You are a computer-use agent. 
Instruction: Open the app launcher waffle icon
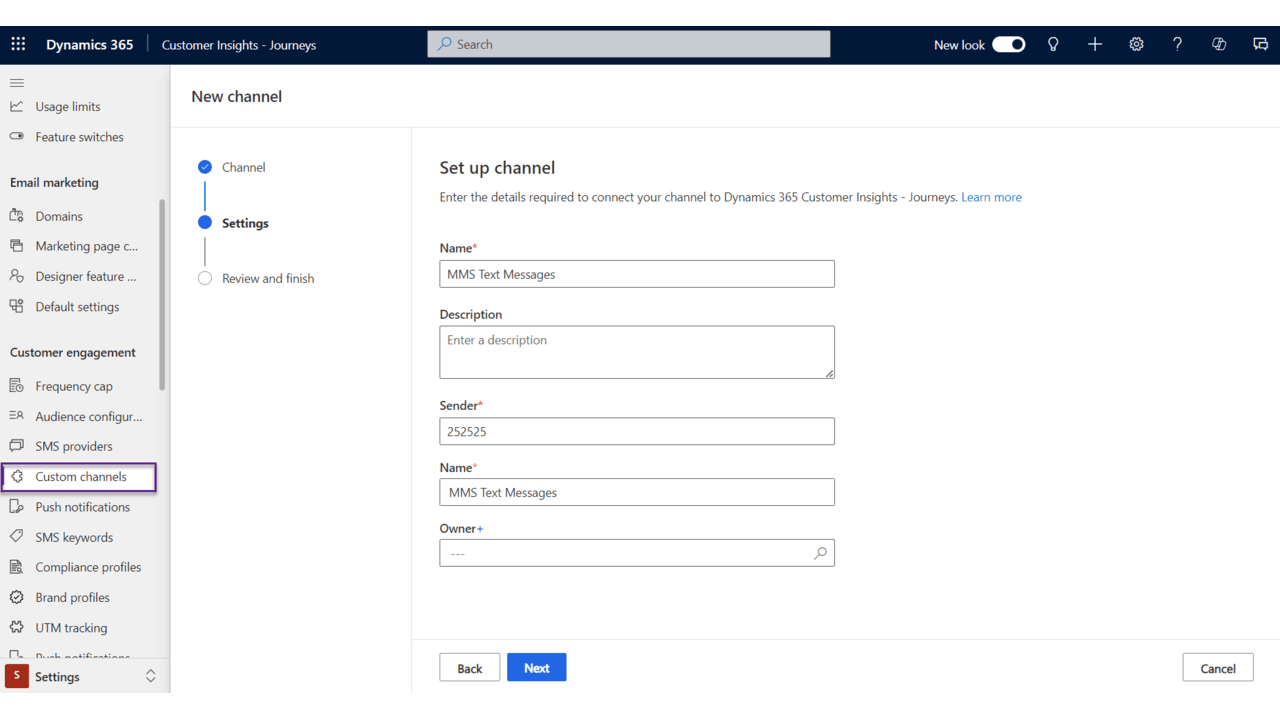pyautogui.click(x=18, y=44)
